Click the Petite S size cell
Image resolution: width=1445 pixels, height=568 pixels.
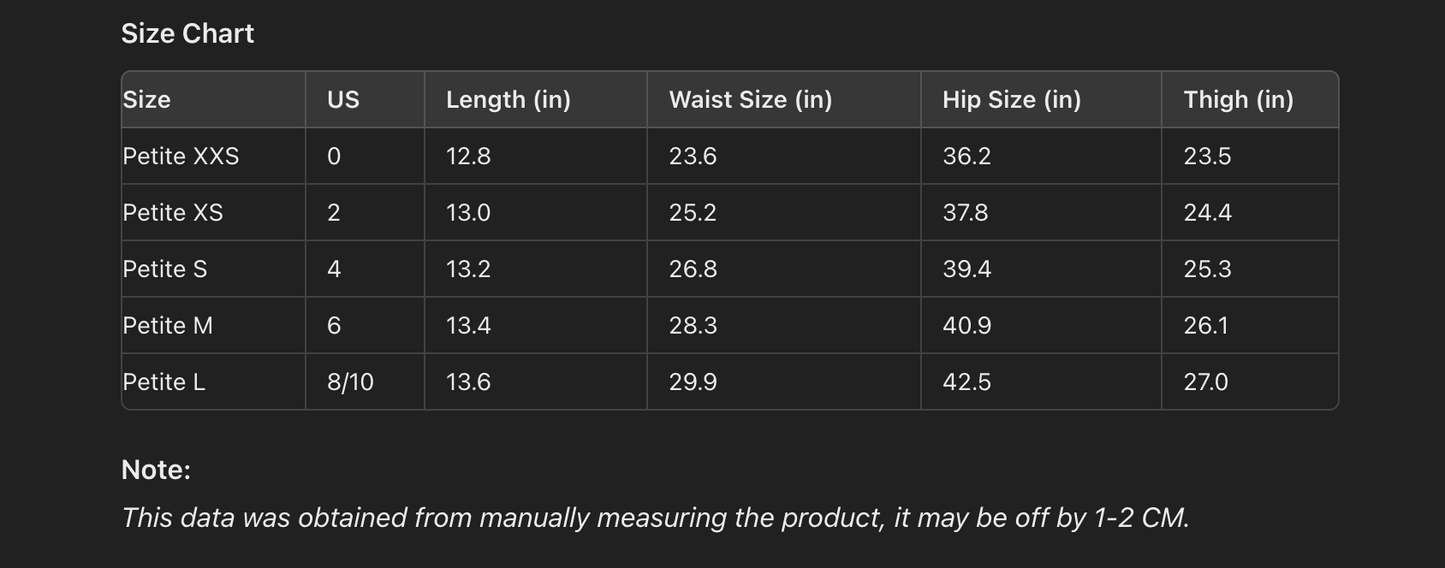[x=165, y=270]
